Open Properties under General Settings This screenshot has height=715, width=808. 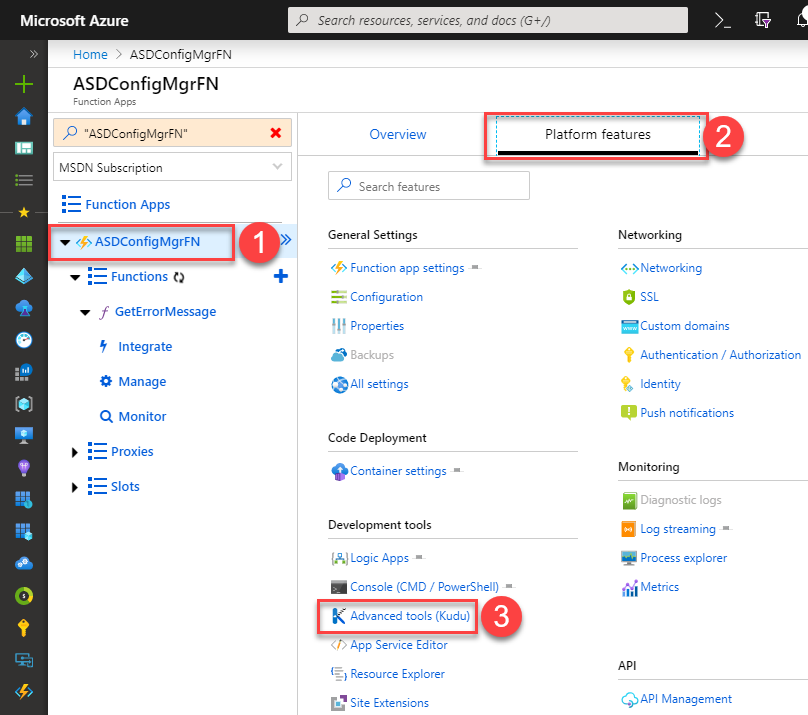click(x=377, y=326)
